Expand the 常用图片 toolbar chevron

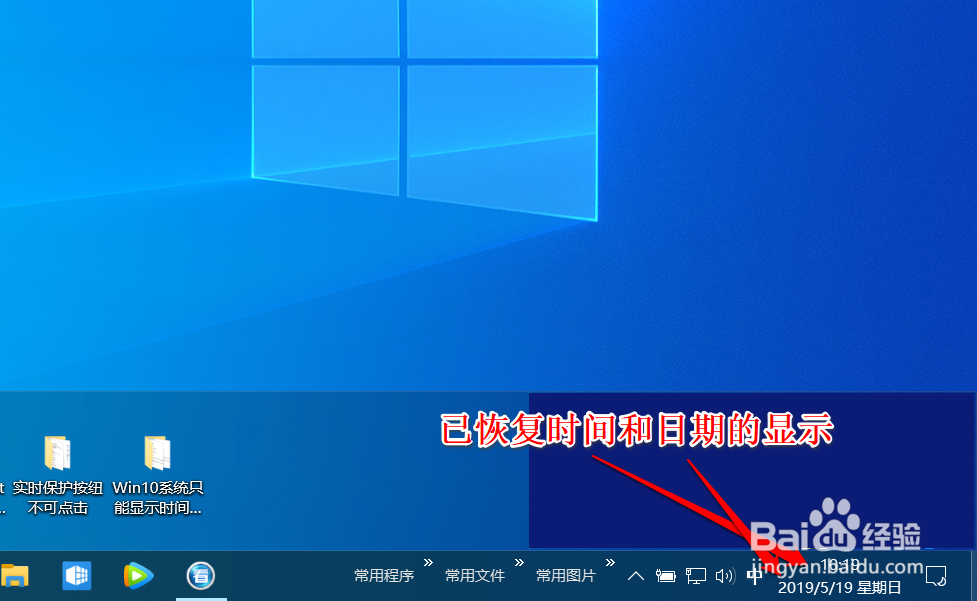click(609, 562)
